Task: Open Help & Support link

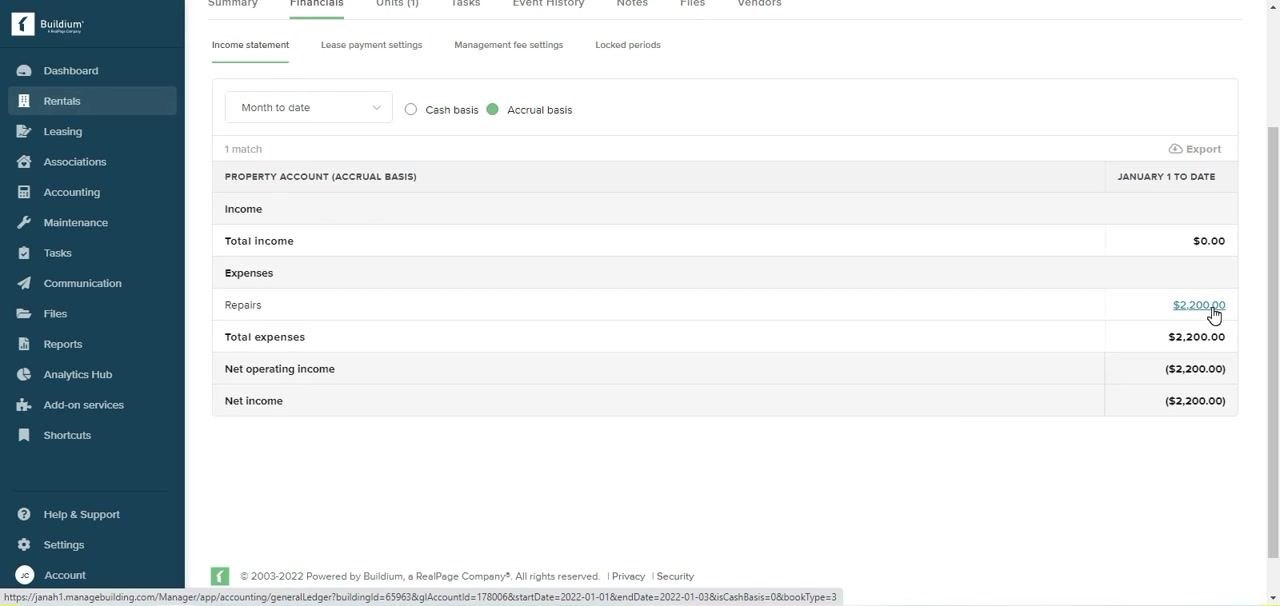Action: coord(81,515)
